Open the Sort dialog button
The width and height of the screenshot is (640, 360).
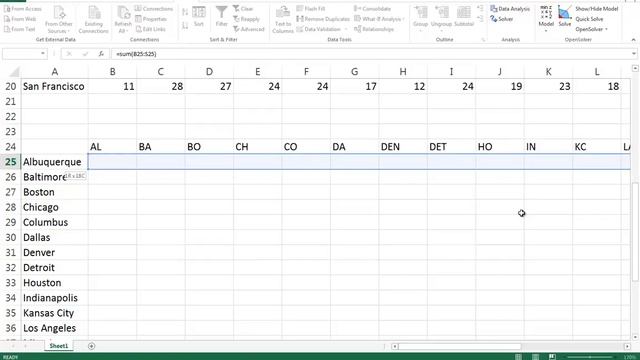point(199,17)
